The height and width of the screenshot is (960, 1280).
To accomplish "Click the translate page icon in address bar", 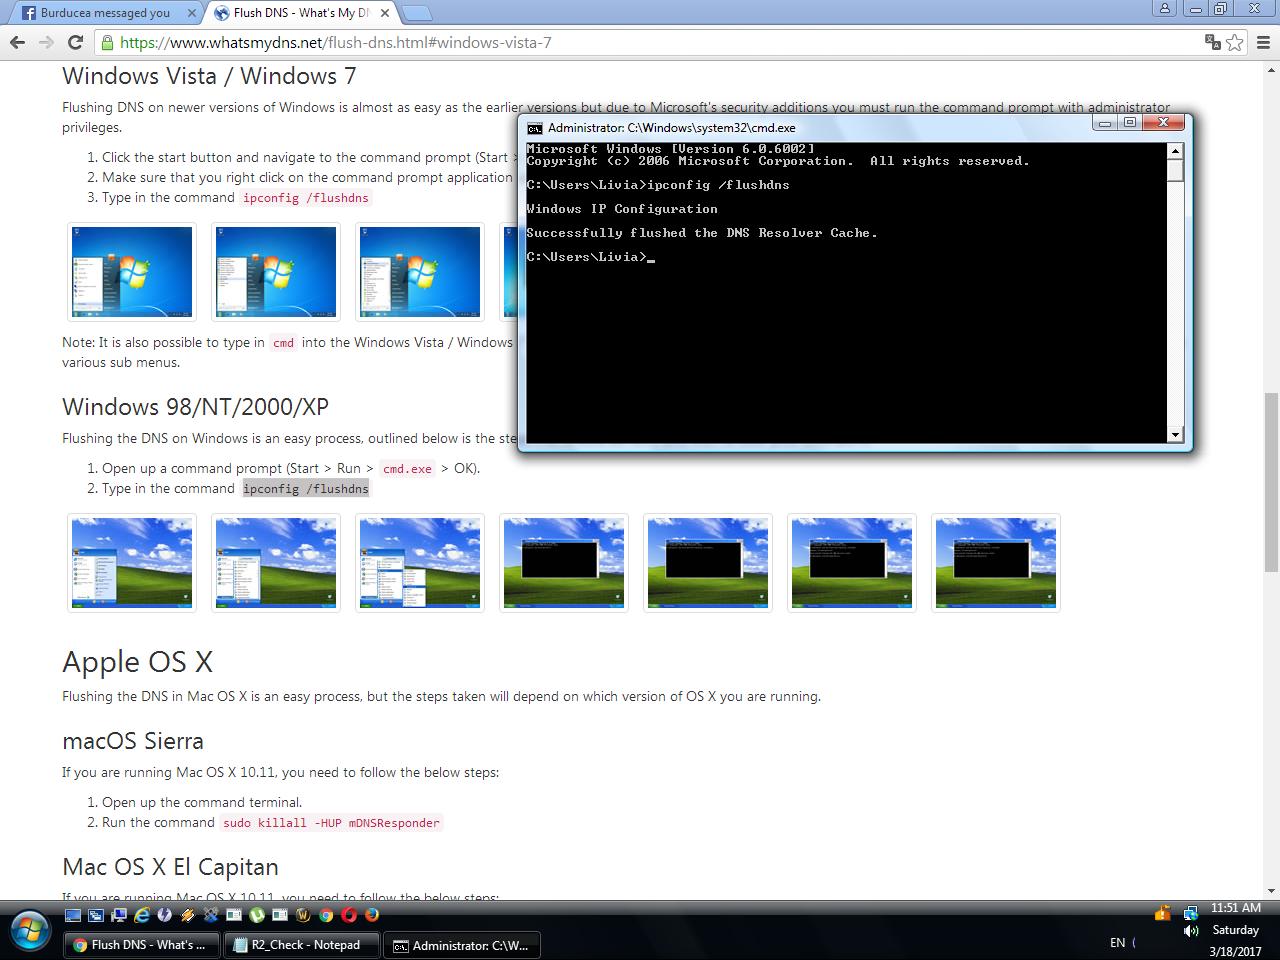I will coord(1212,42).
